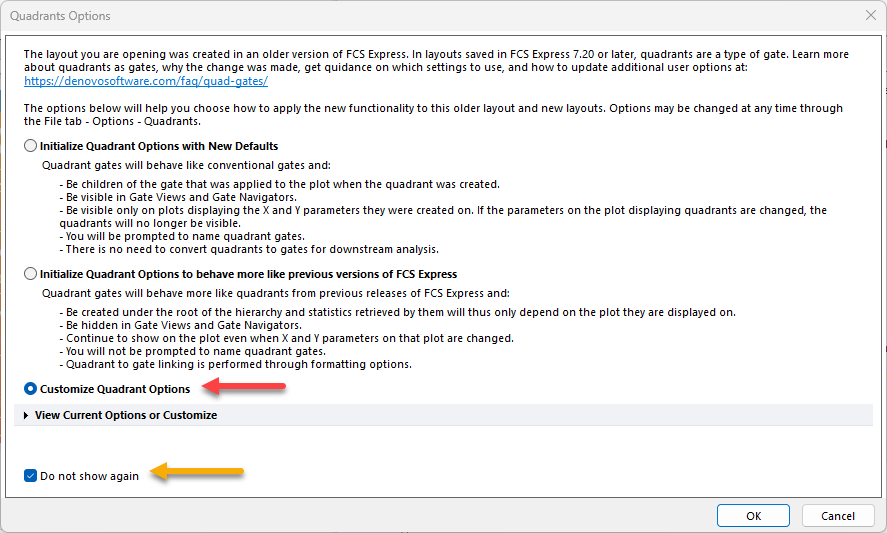Confirm the dialog with OK
Screen dimensions: 887x533
(x=753, y=516)
